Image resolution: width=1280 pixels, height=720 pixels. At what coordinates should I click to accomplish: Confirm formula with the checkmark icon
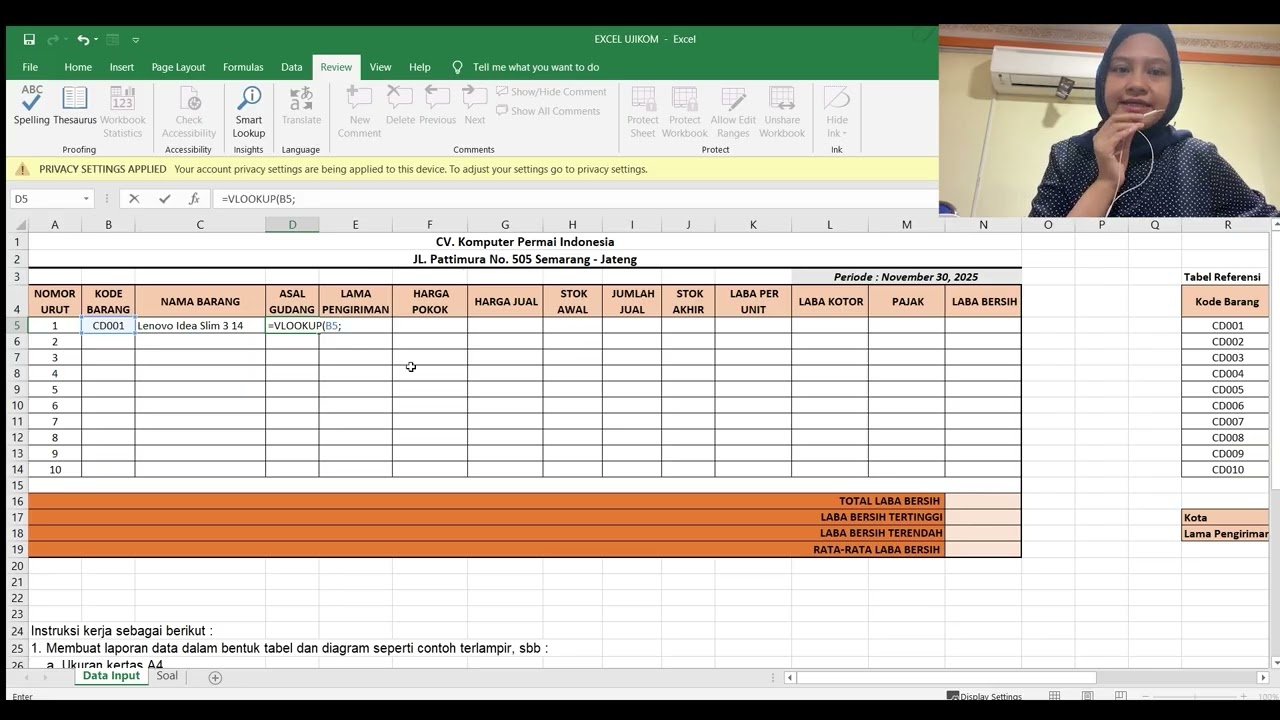(x=165, y=199)
